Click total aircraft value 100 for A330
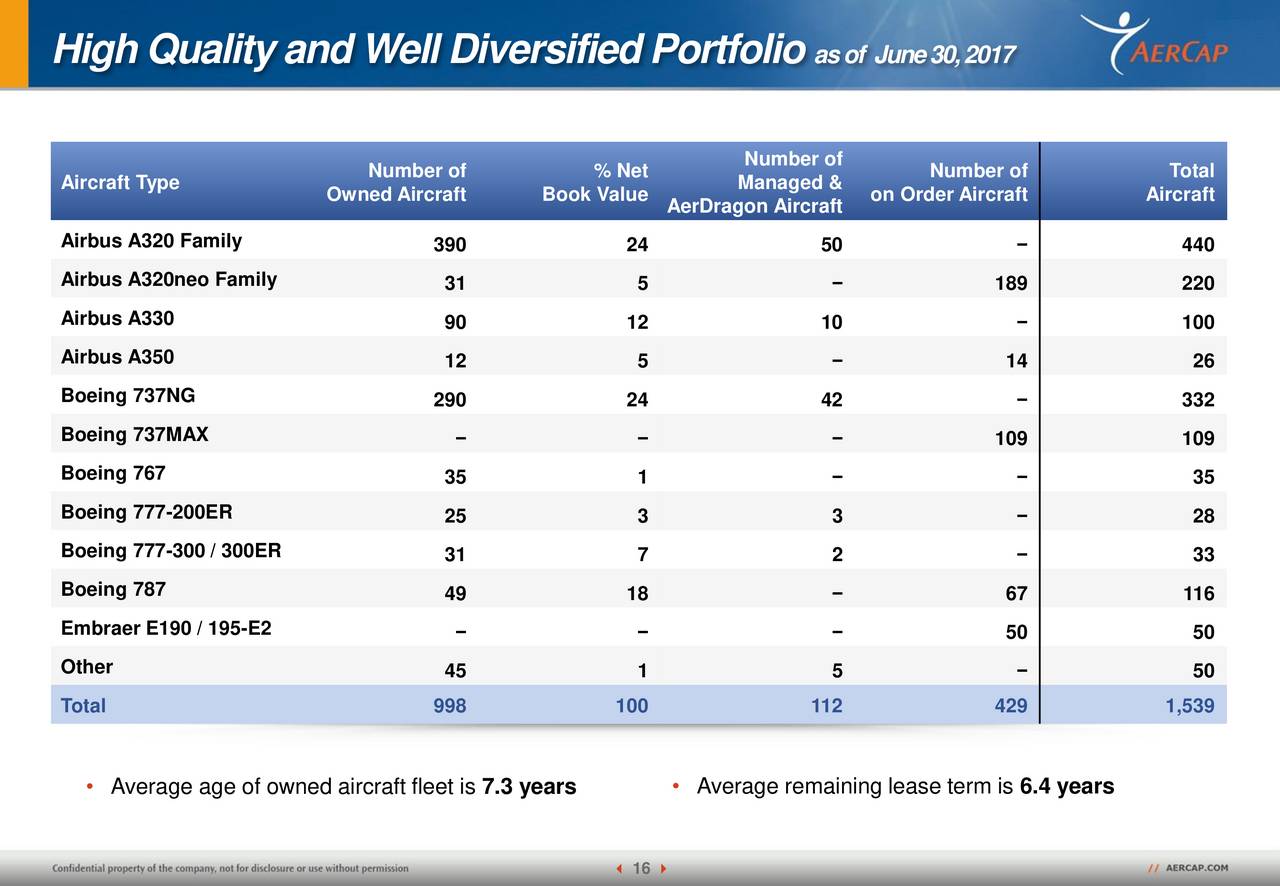 [x=1197, y=323]
